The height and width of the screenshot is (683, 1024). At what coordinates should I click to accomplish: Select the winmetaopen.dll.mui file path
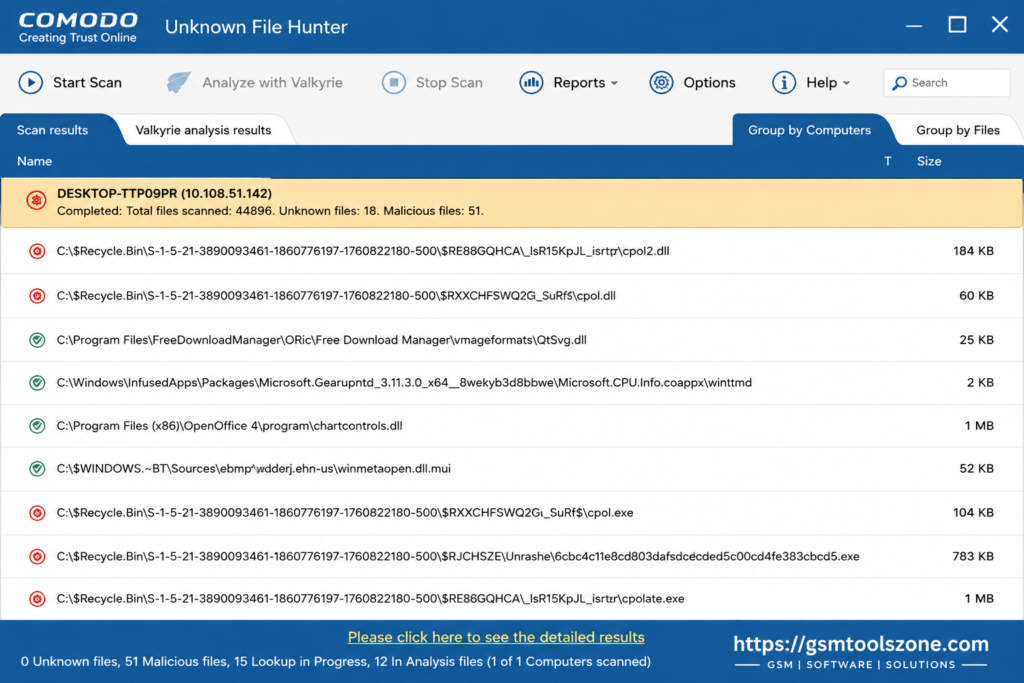pyautogui.click(x=253, y=469)
